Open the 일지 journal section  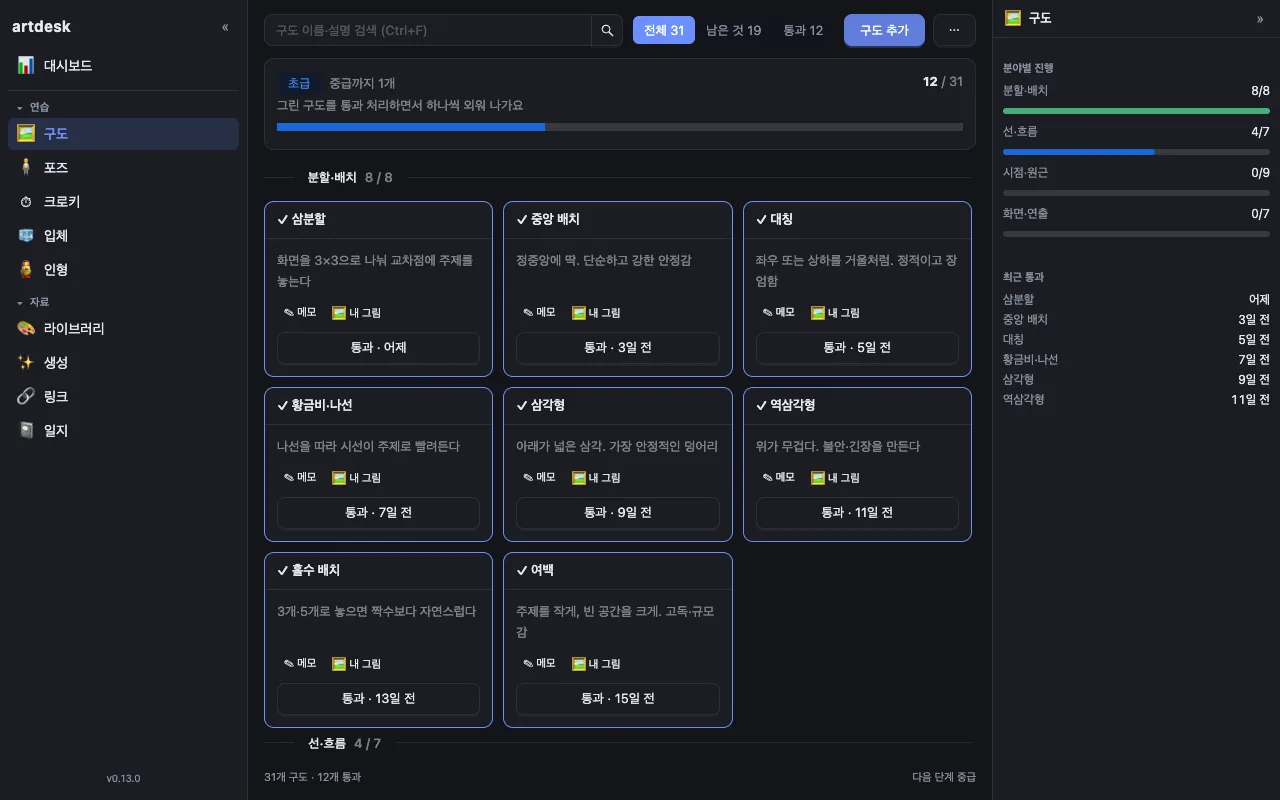pyautogui.click(x=123, y=430)
